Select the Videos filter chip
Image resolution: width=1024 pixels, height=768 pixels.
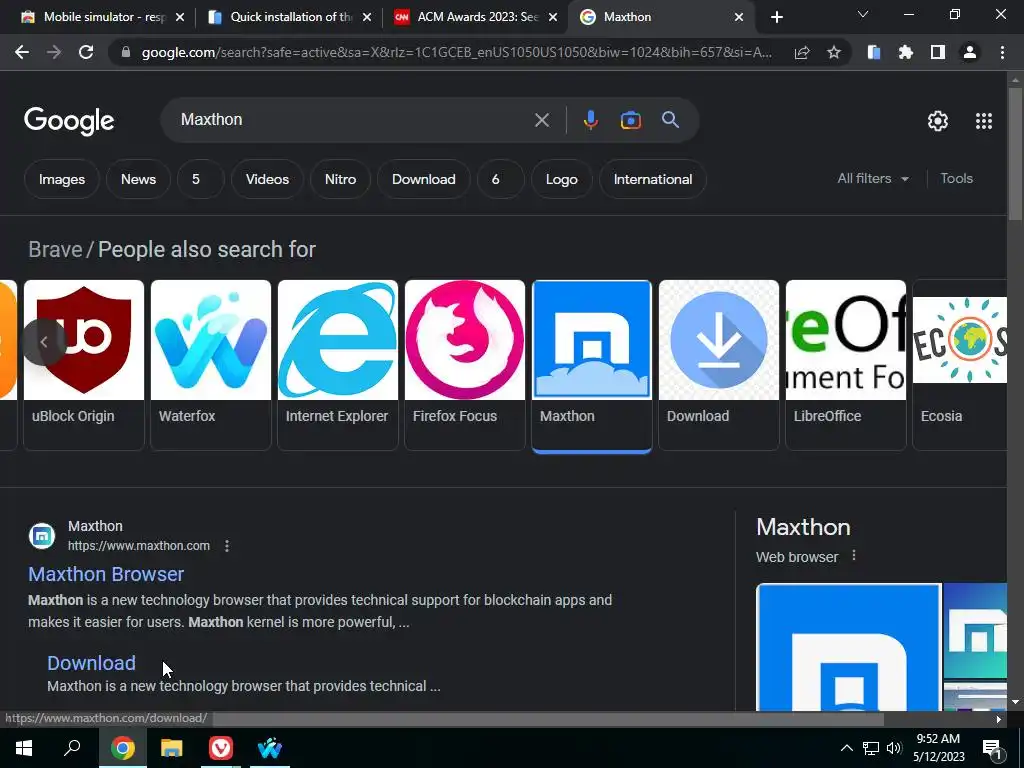point(267,179)
